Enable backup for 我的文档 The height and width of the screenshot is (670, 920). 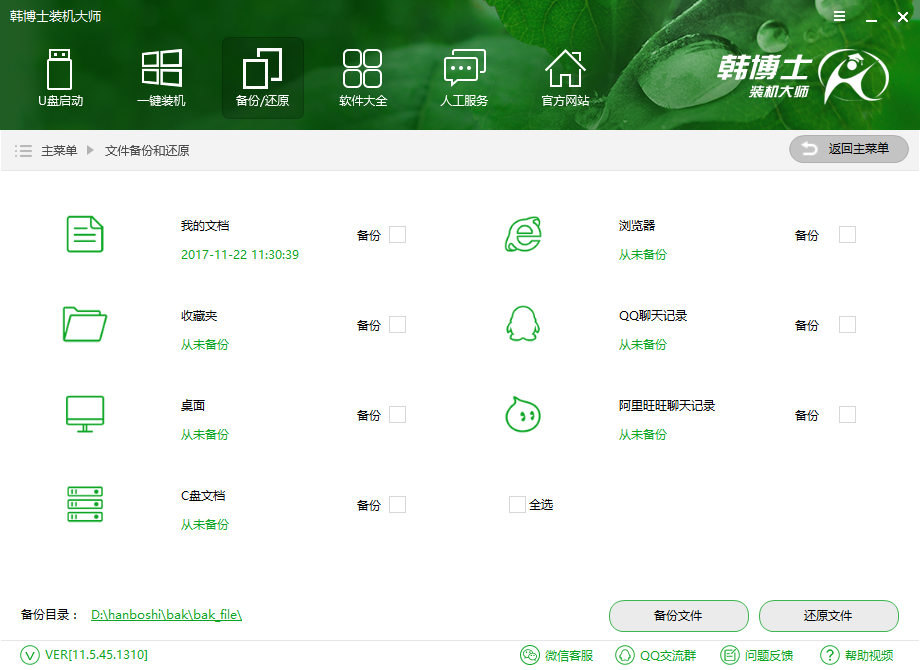[398, 234]
